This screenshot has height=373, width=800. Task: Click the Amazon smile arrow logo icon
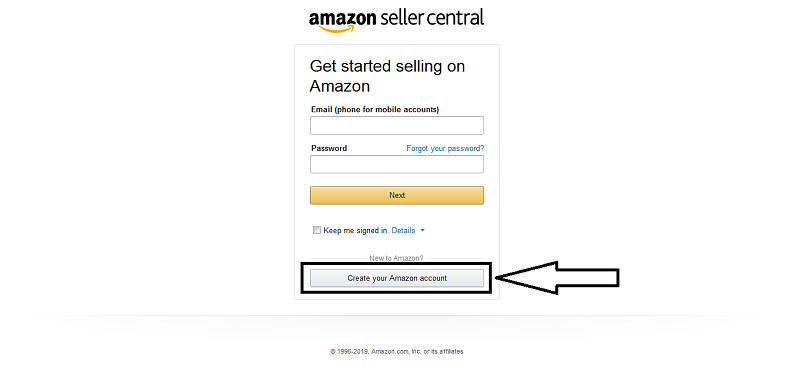[x=336, y=29]
